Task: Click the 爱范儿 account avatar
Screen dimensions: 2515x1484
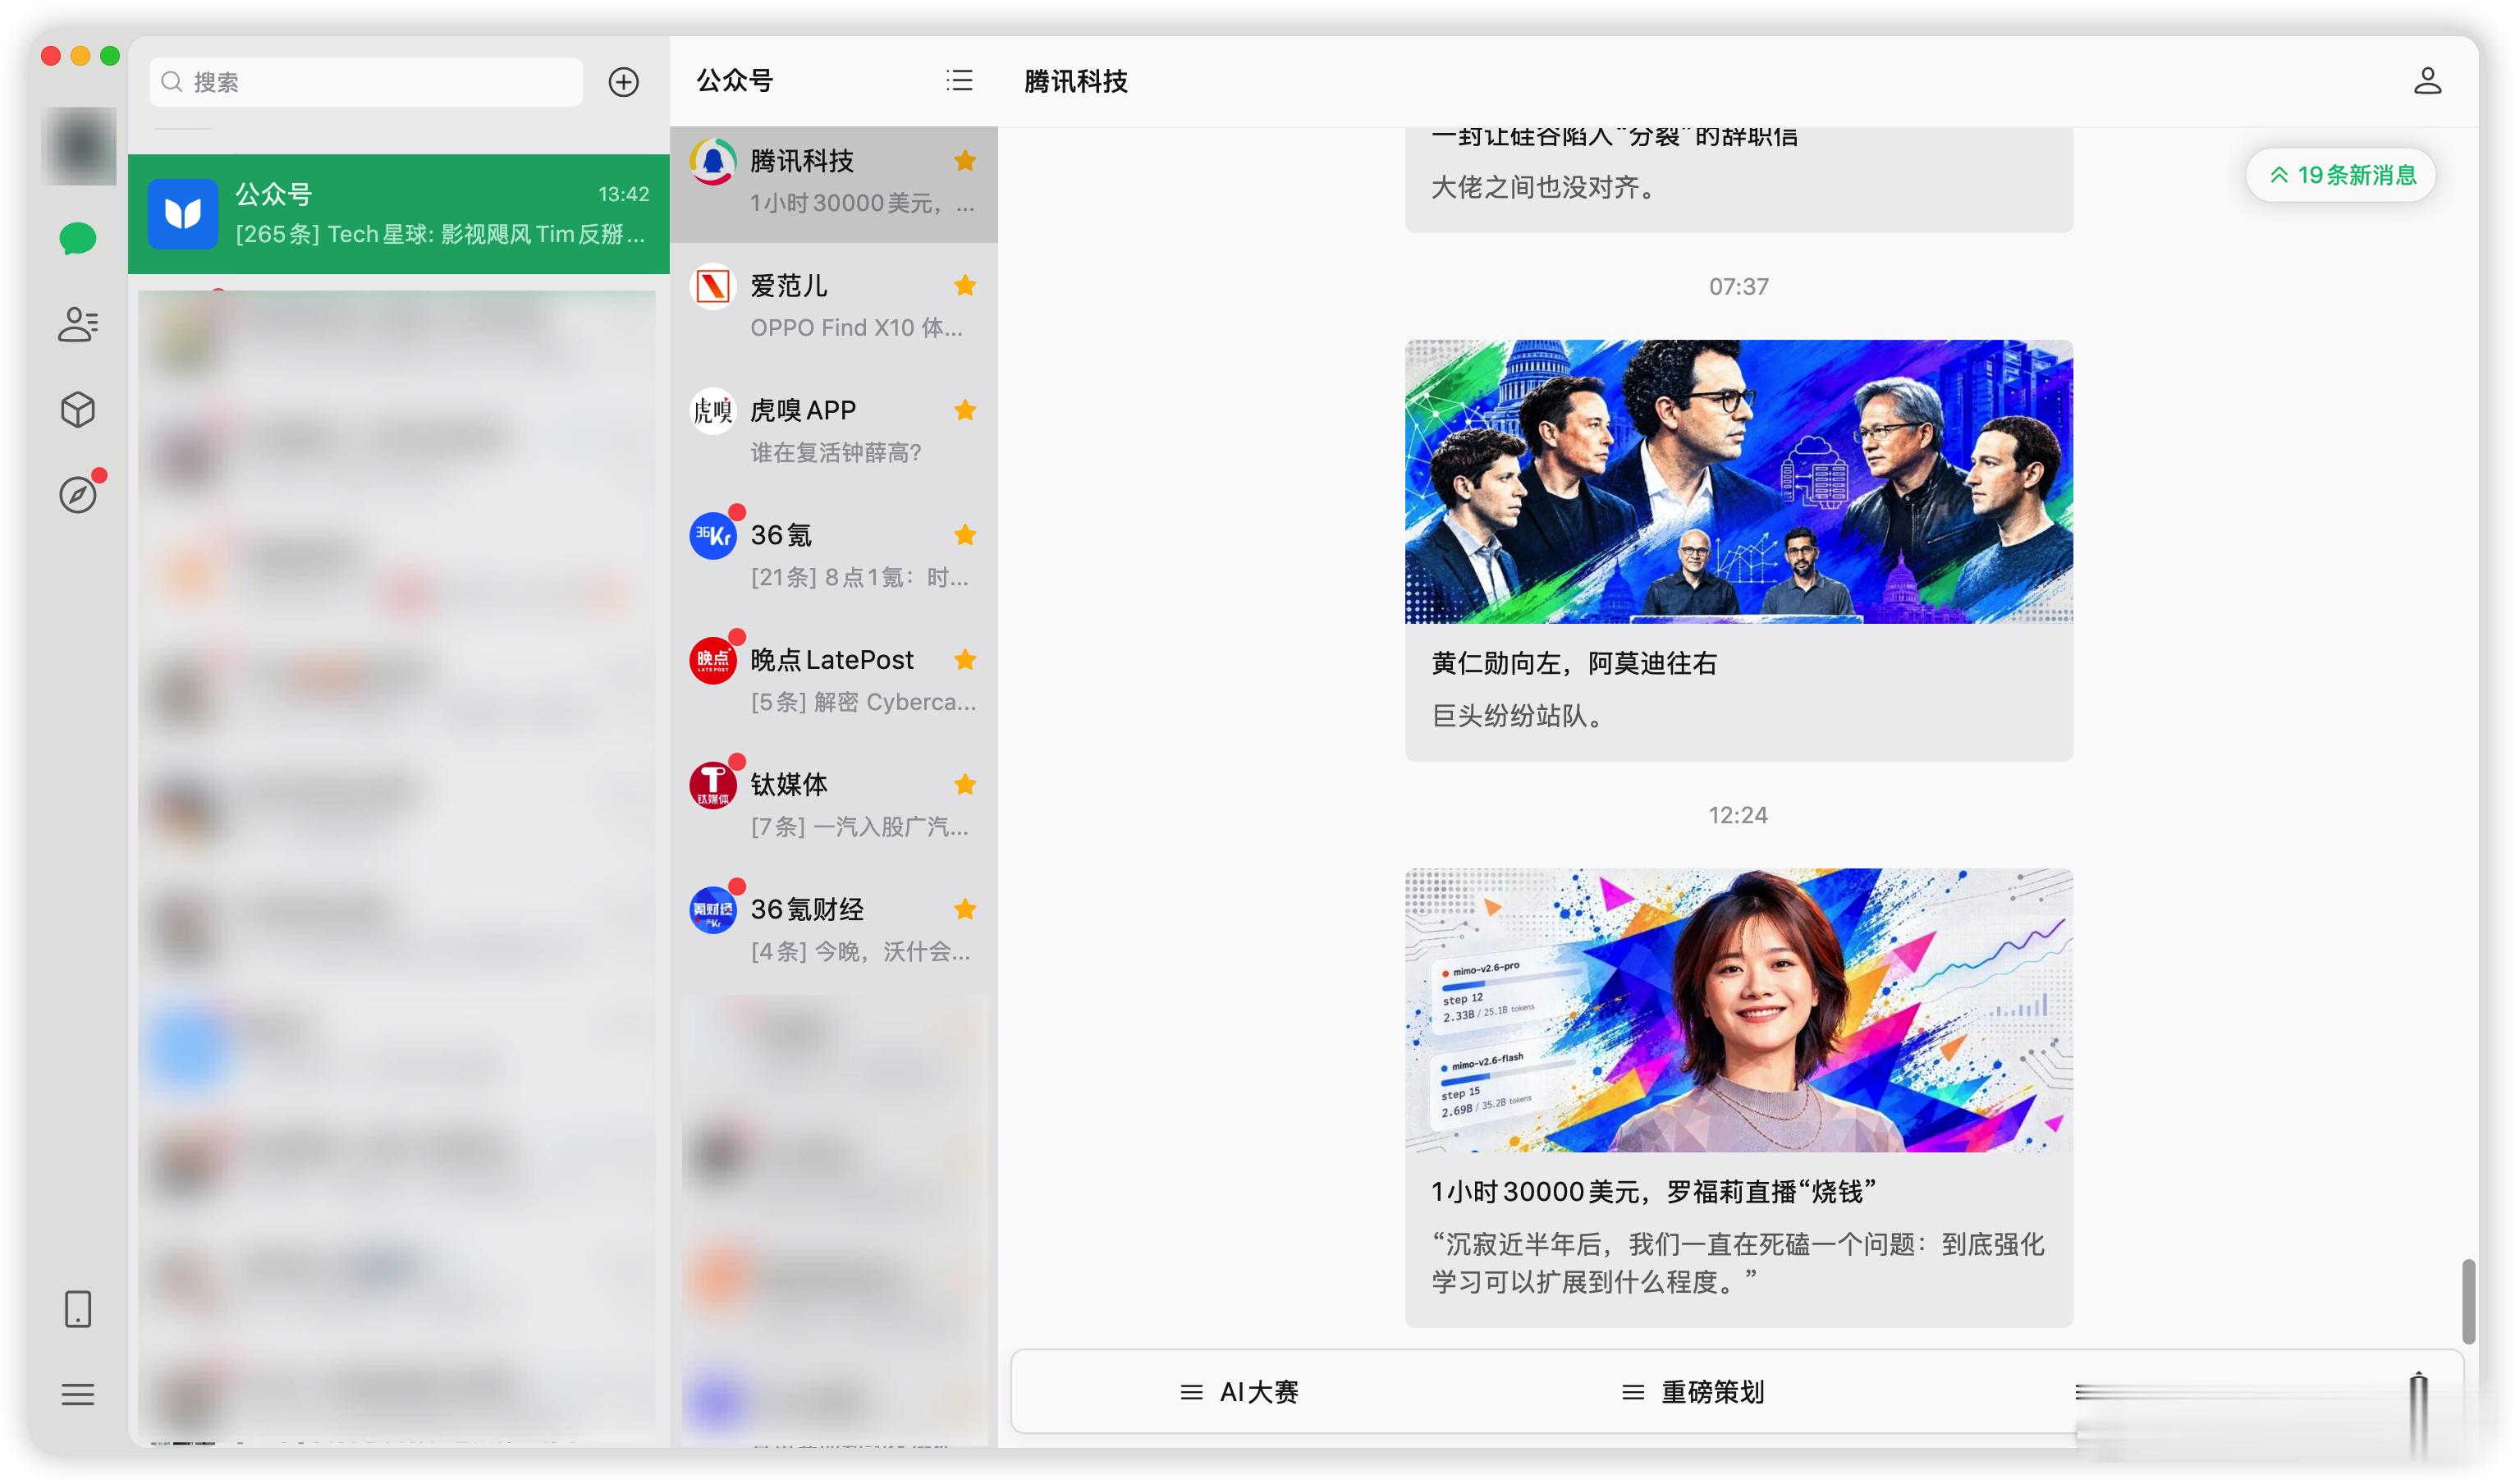Action: click(713, 286)
